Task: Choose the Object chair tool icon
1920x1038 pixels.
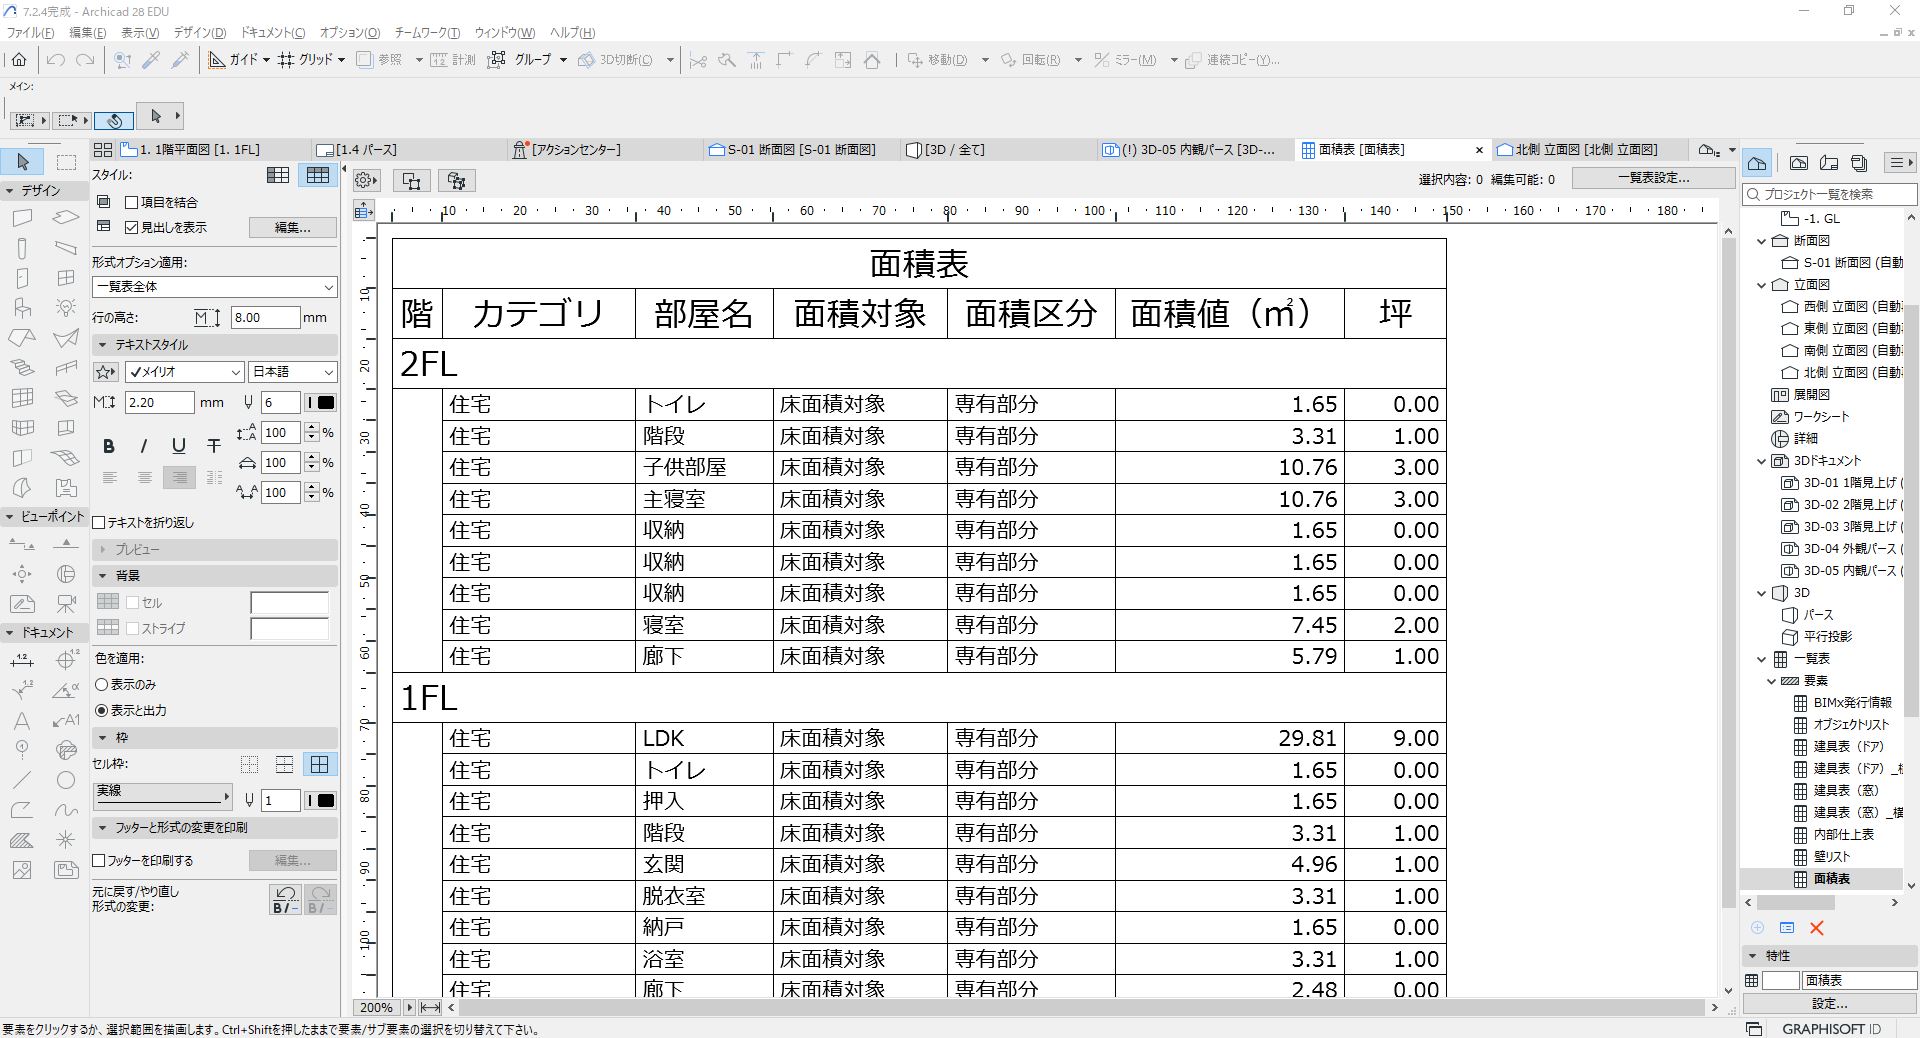Action: coord(22,308)
